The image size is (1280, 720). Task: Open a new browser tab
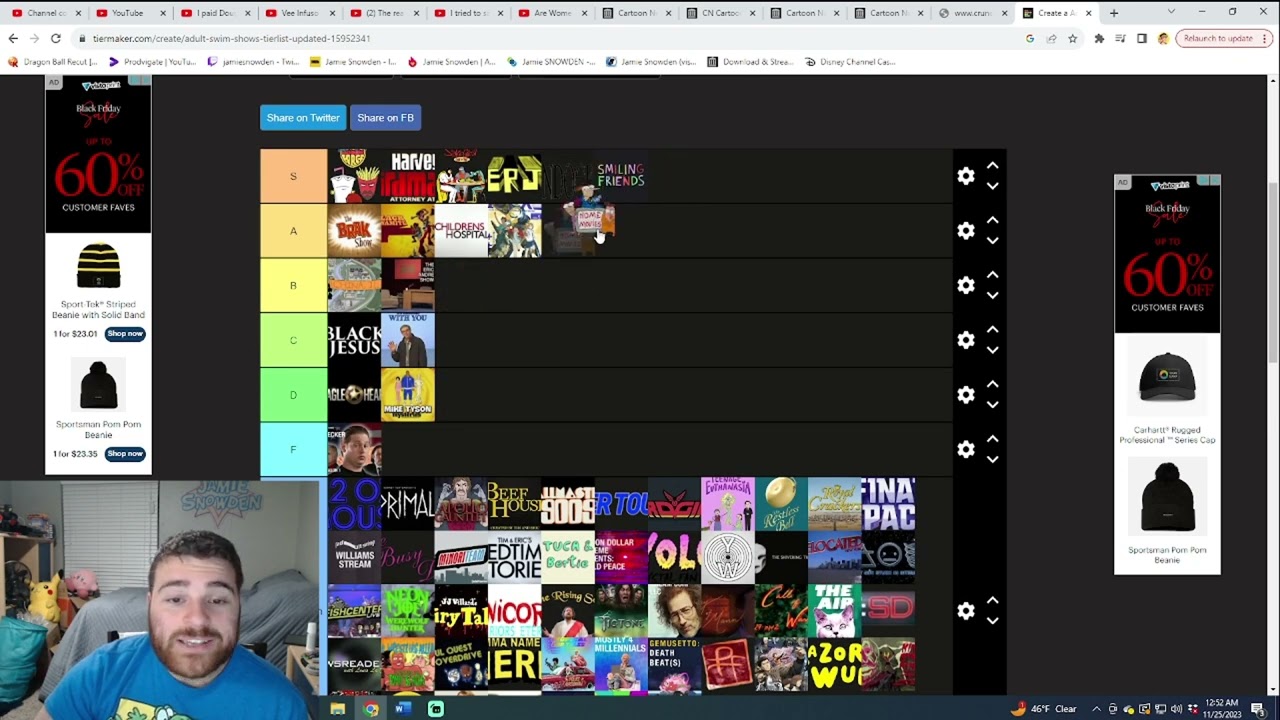pos(1114,13)
